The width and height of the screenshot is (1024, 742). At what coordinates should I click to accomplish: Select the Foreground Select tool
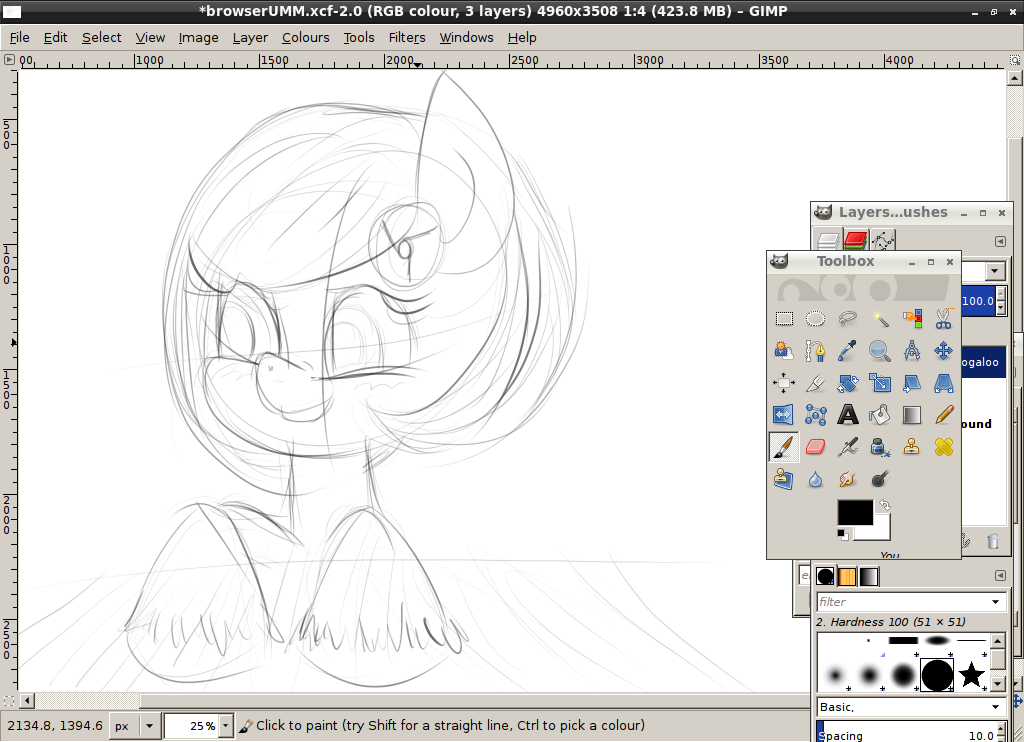pyautogui.click(x=784, y=351)
